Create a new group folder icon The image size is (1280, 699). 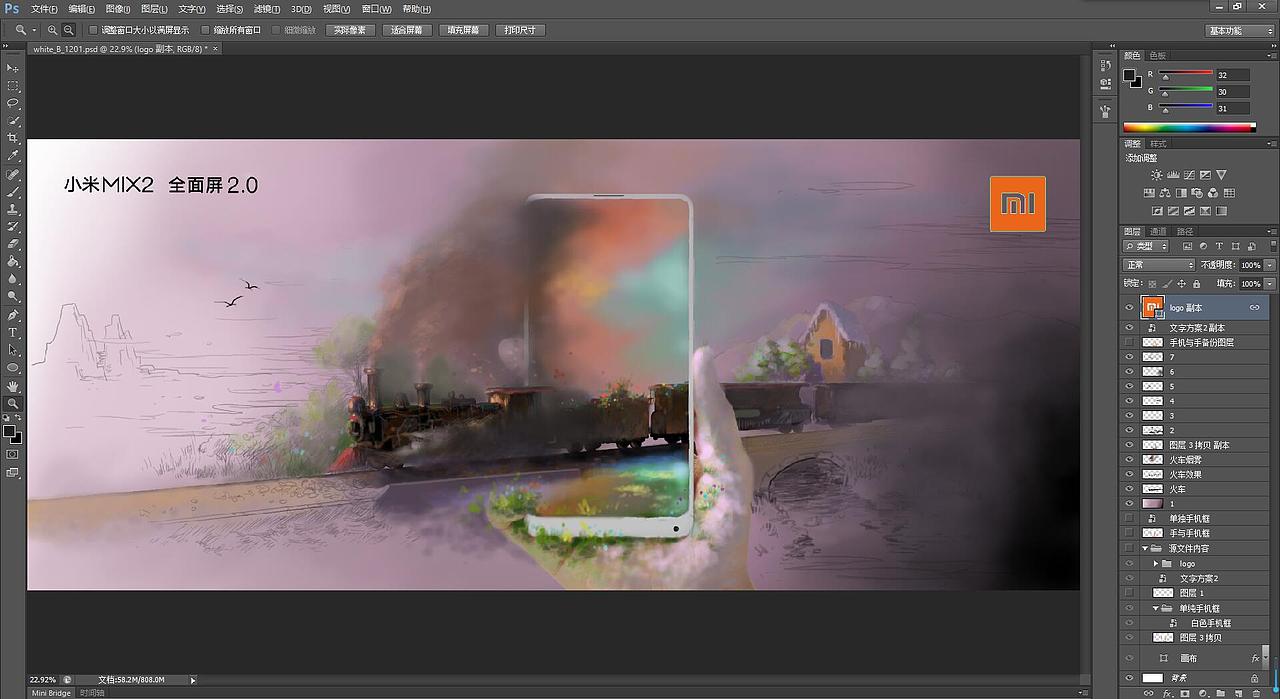(1221, 692)
